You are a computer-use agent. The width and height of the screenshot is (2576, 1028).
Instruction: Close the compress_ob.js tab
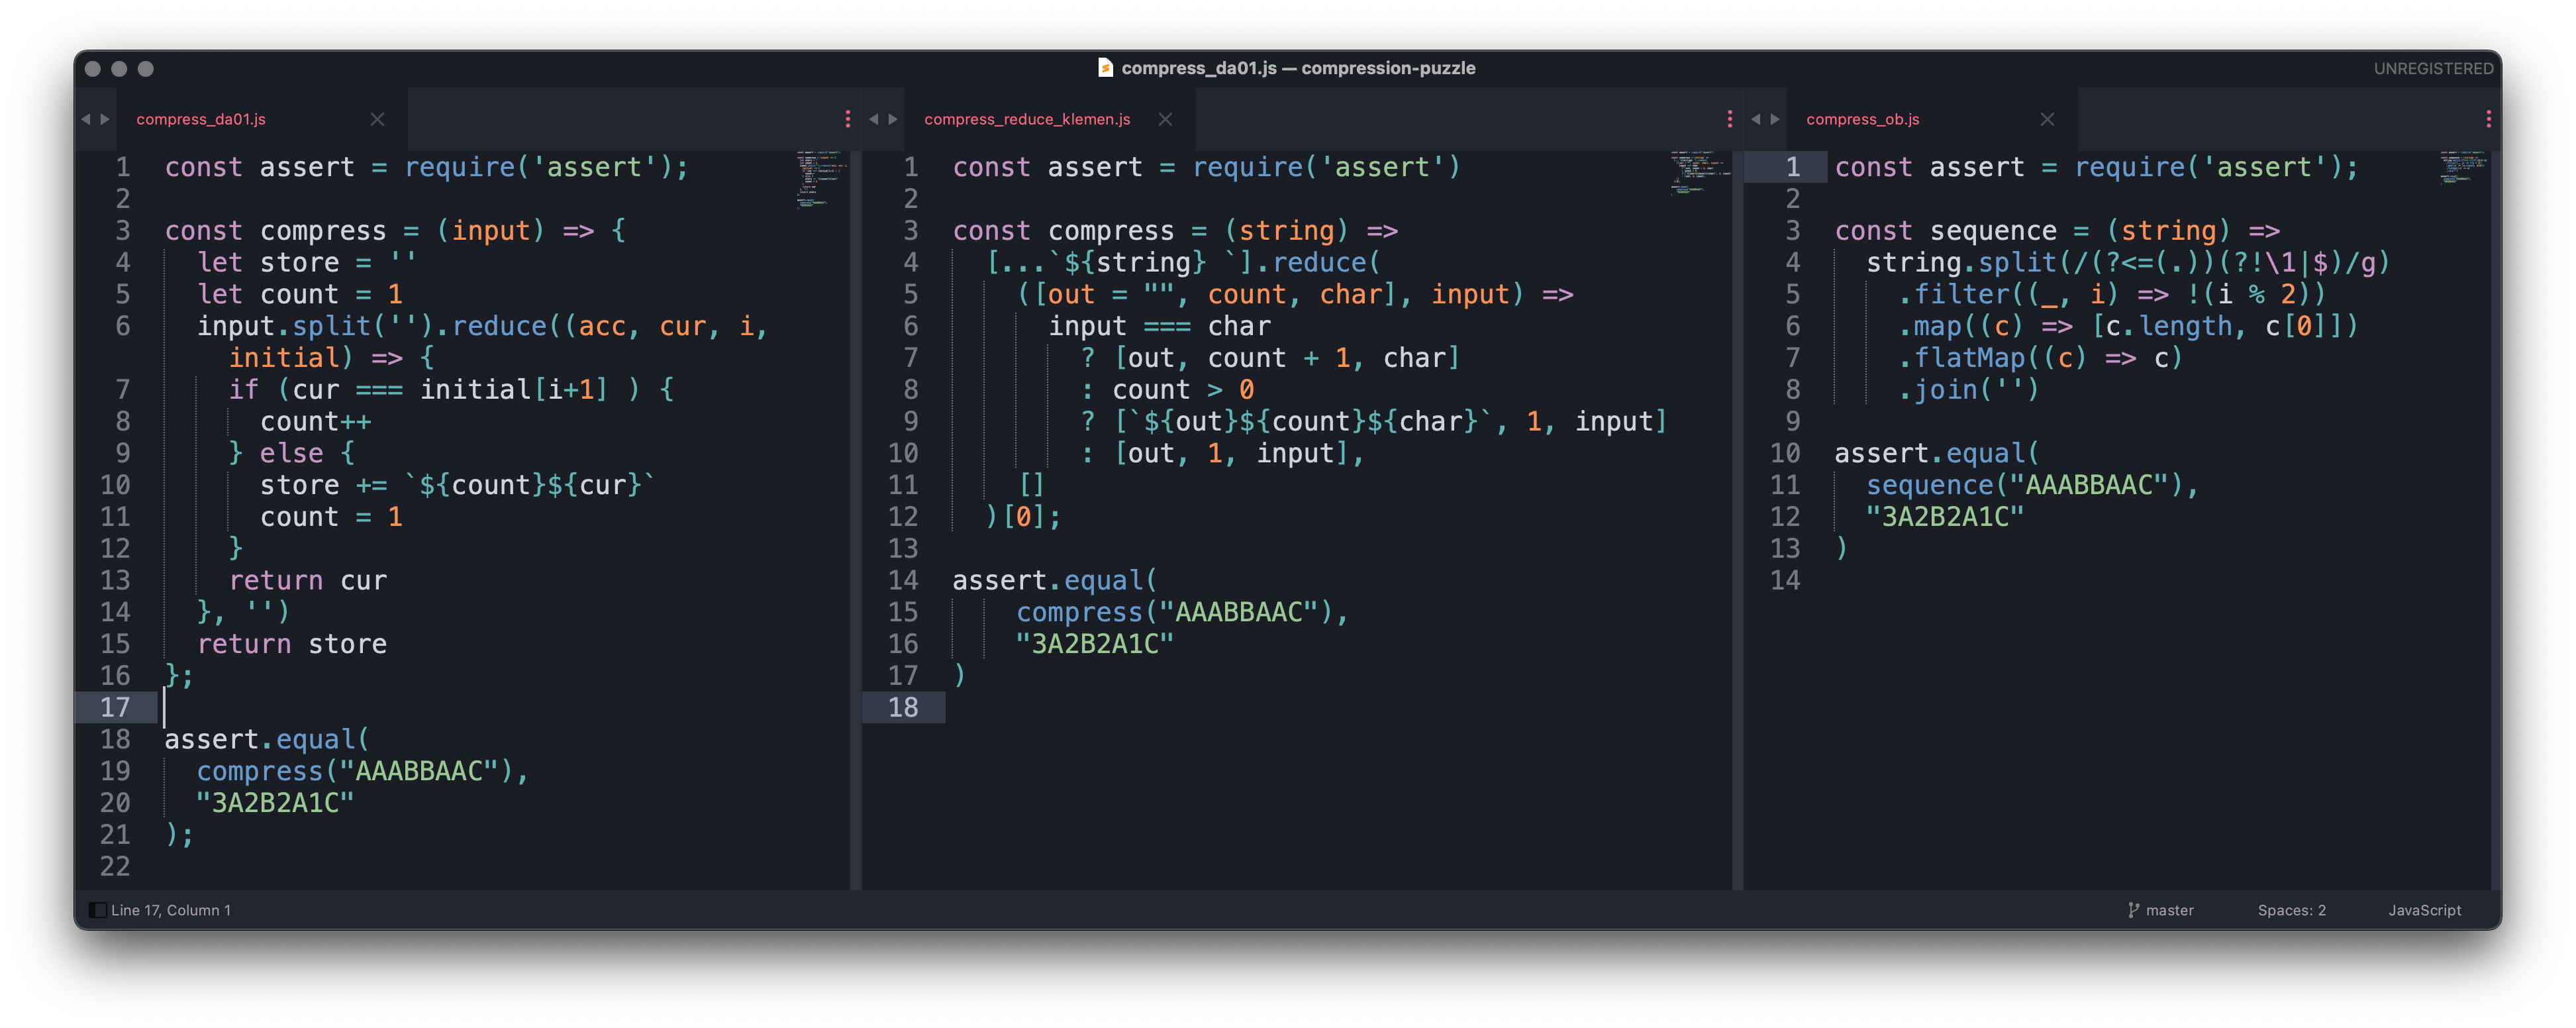[2047, 119]
